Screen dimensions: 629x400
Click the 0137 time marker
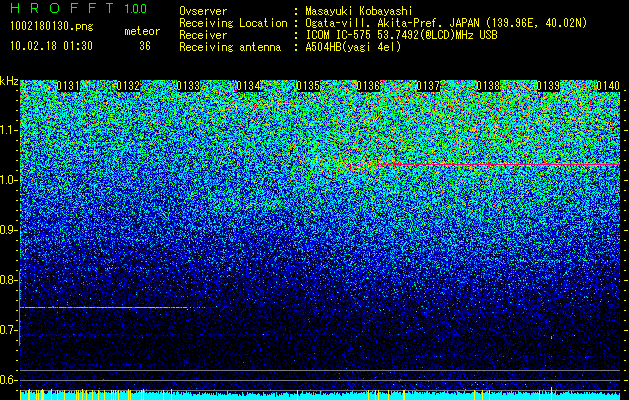428,86
